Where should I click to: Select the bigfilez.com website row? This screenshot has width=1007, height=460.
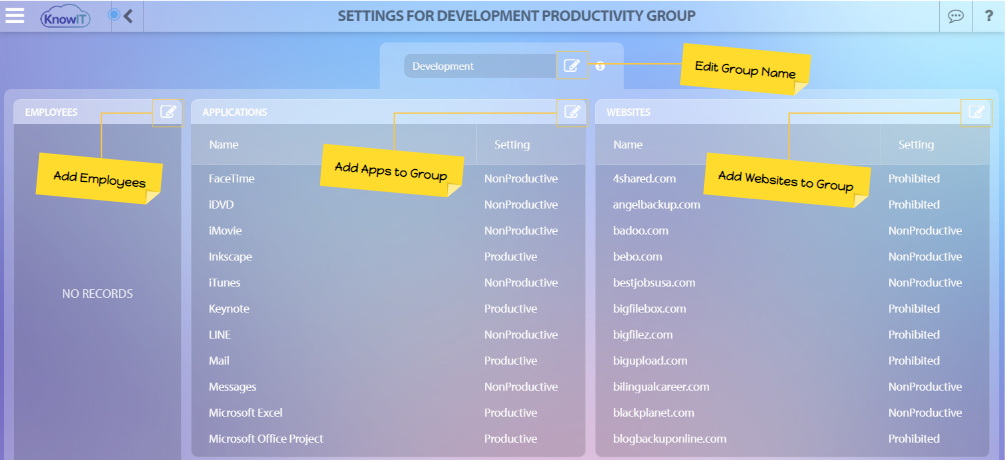(x=792, y=335)
